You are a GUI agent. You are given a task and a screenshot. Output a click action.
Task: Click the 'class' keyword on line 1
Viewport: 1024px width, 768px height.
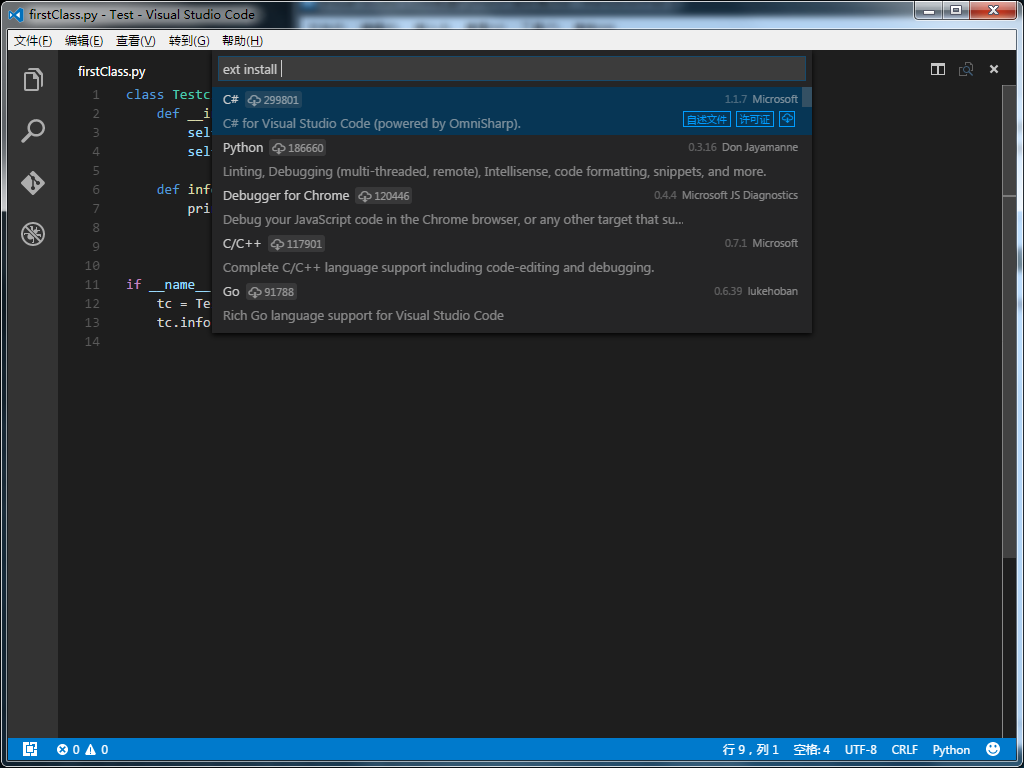[145, 95]
